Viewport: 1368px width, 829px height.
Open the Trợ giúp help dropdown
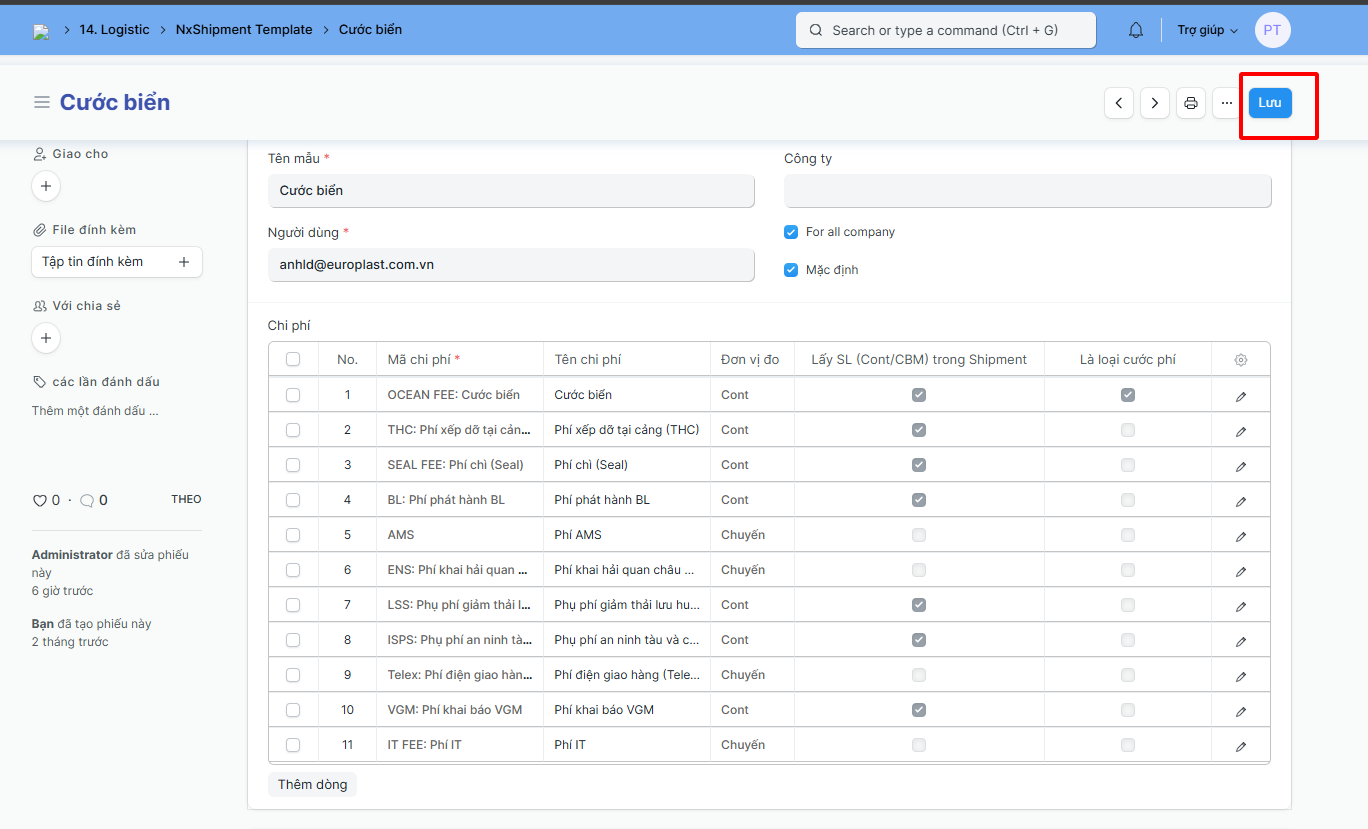coord(1207,30)
